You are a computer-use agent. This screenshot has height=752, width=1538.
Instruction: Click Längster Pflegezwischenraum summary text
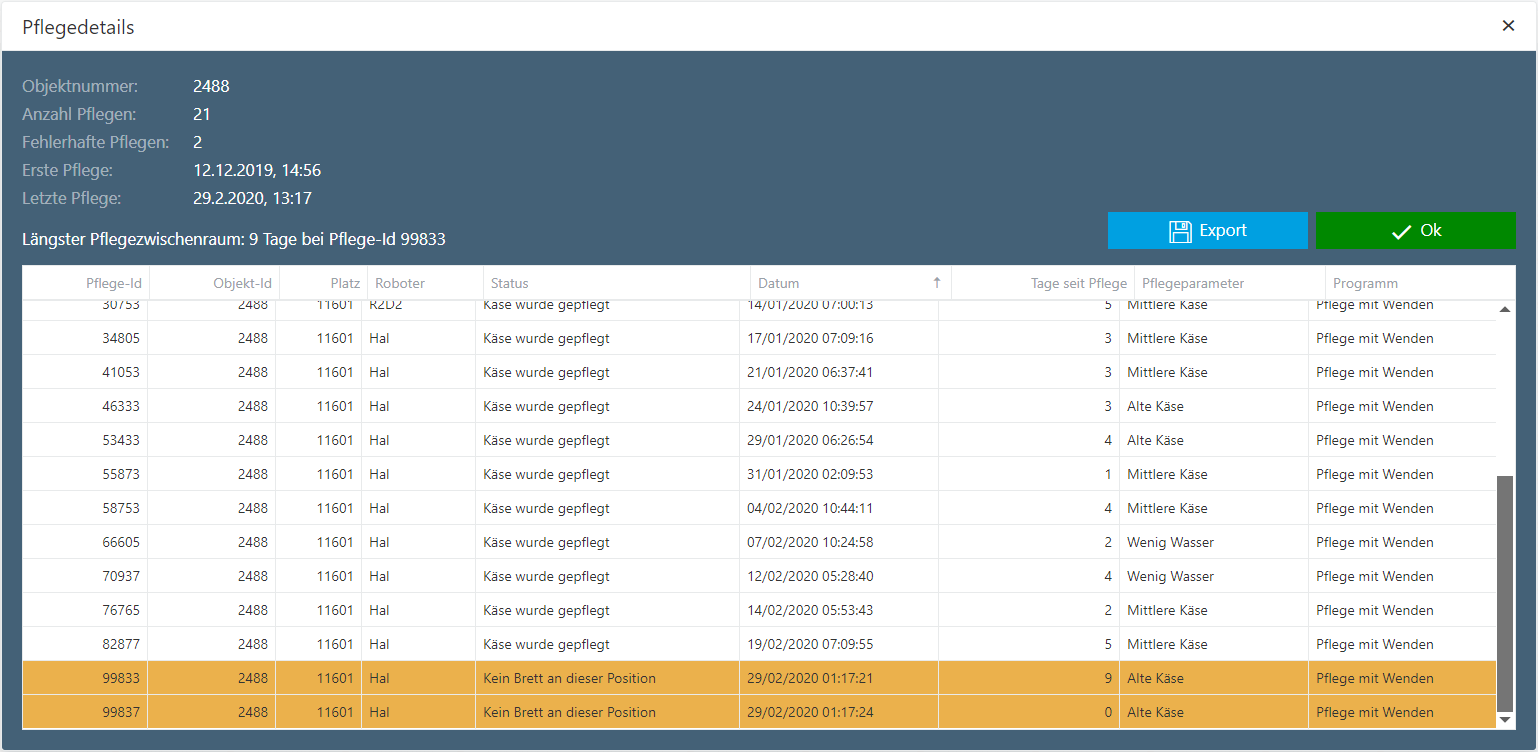(x=234, y=240)
